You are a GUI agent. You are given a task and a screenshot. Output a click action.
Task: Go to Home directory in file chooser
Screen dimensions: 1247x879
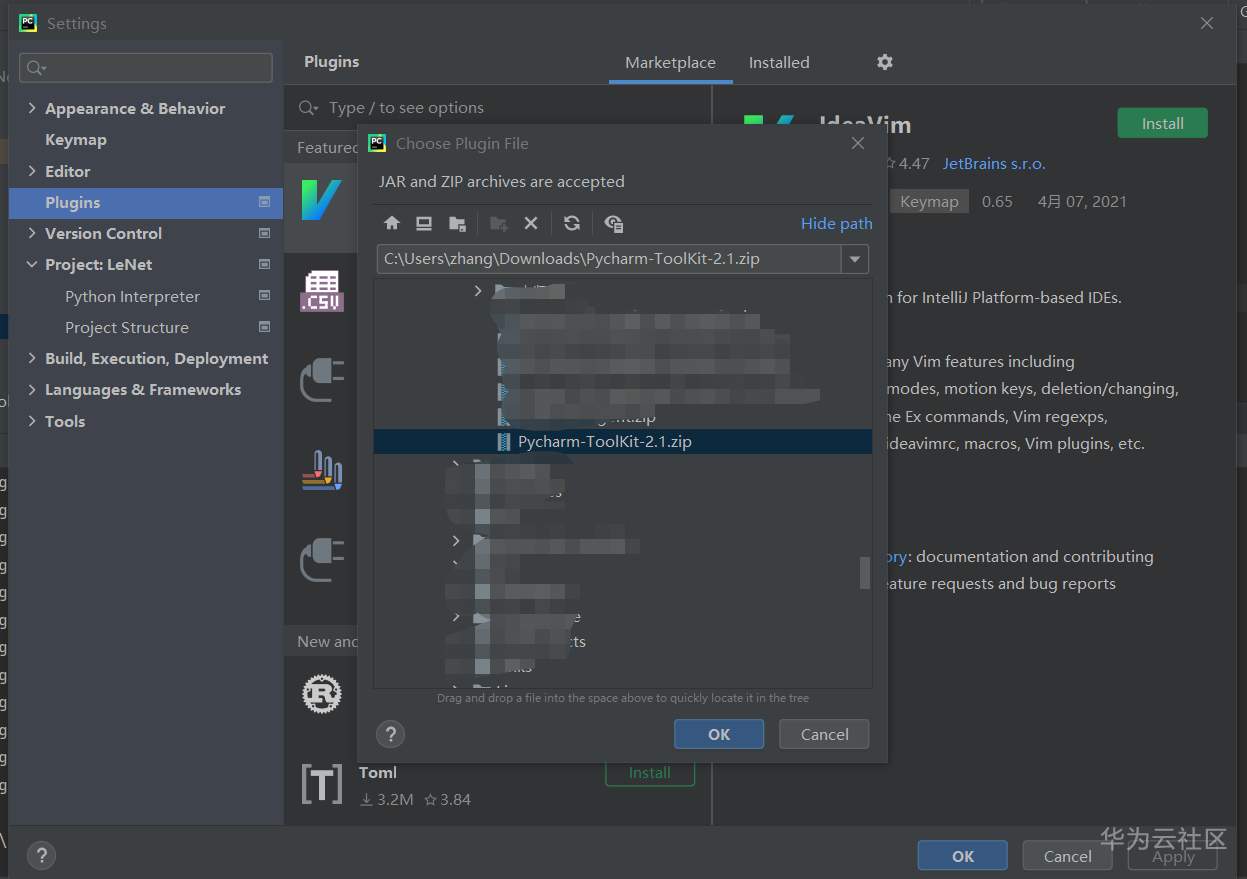click(392, 223)
